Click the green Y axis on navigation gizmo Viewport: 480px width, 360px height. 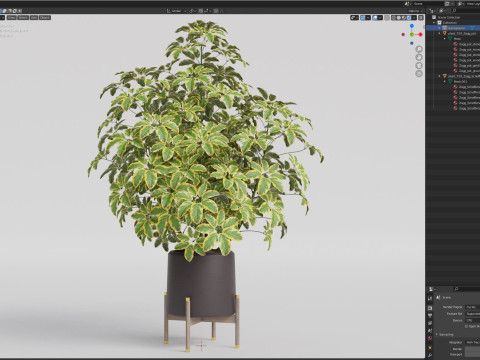(x=412, y=34)
